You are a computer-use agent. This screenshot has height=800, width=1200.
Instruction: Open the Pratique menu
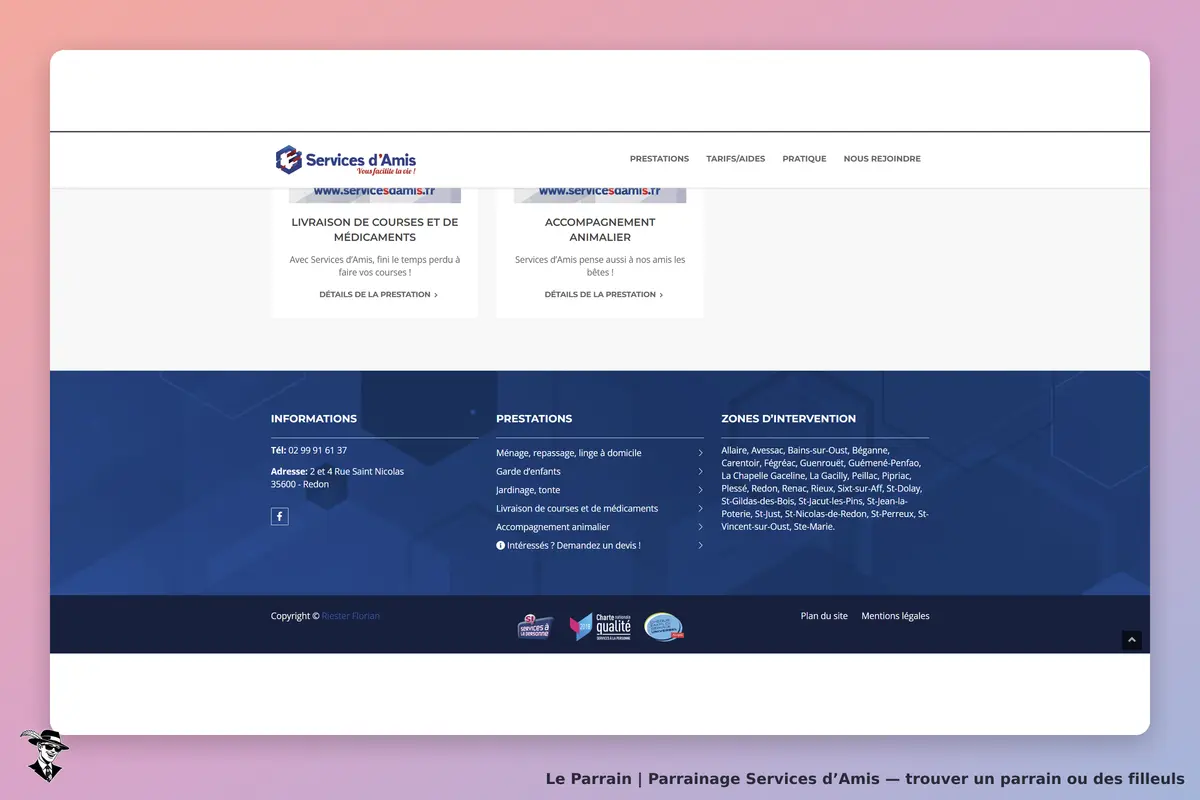804,159
